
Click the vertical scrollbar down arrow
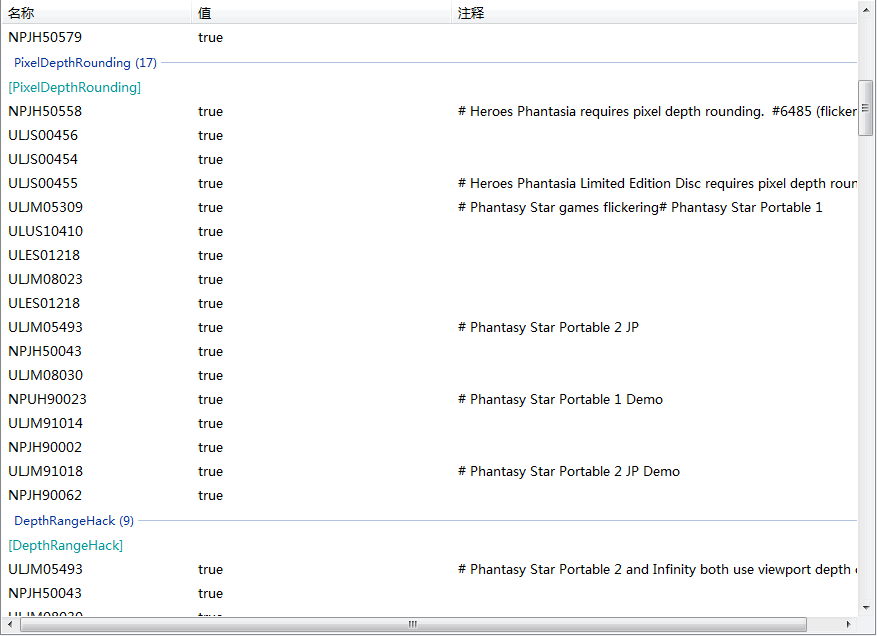coord(866,607)
